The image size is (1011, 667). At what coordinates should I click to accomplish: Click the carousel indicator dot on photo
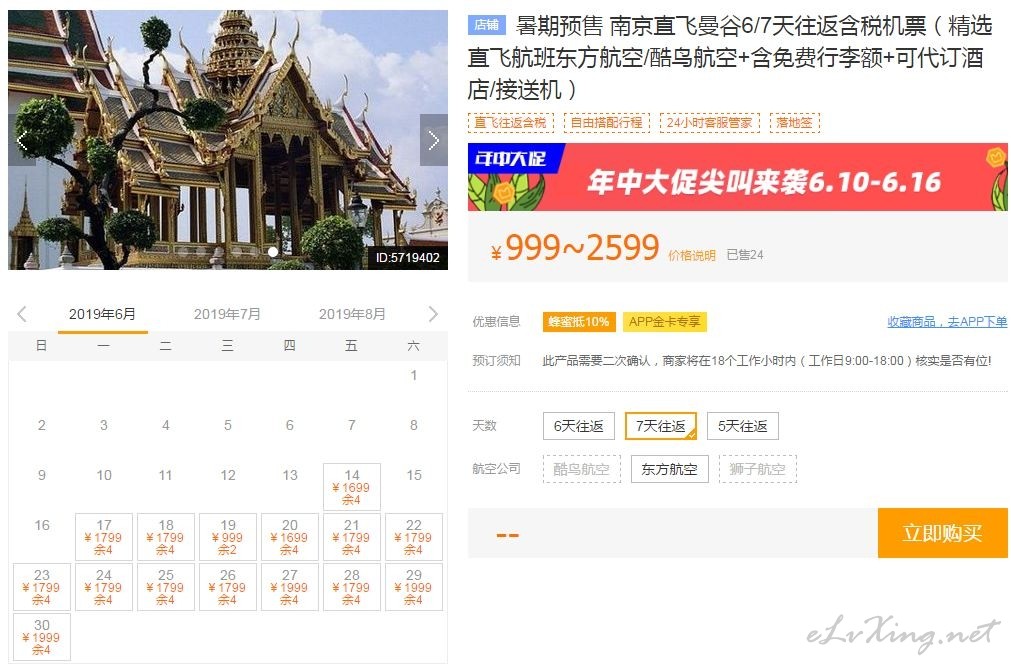[x=273, y=252]
